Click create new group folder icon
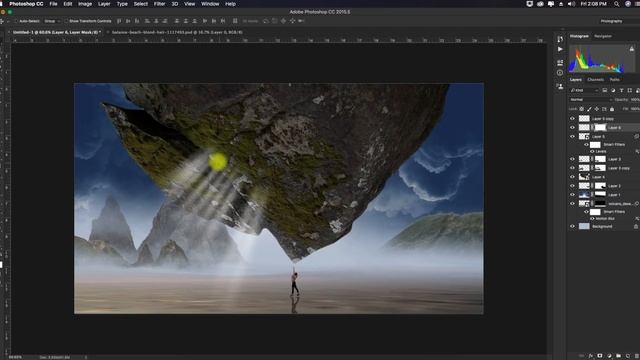This screenshot has height=360, width=640. [619, 356]
